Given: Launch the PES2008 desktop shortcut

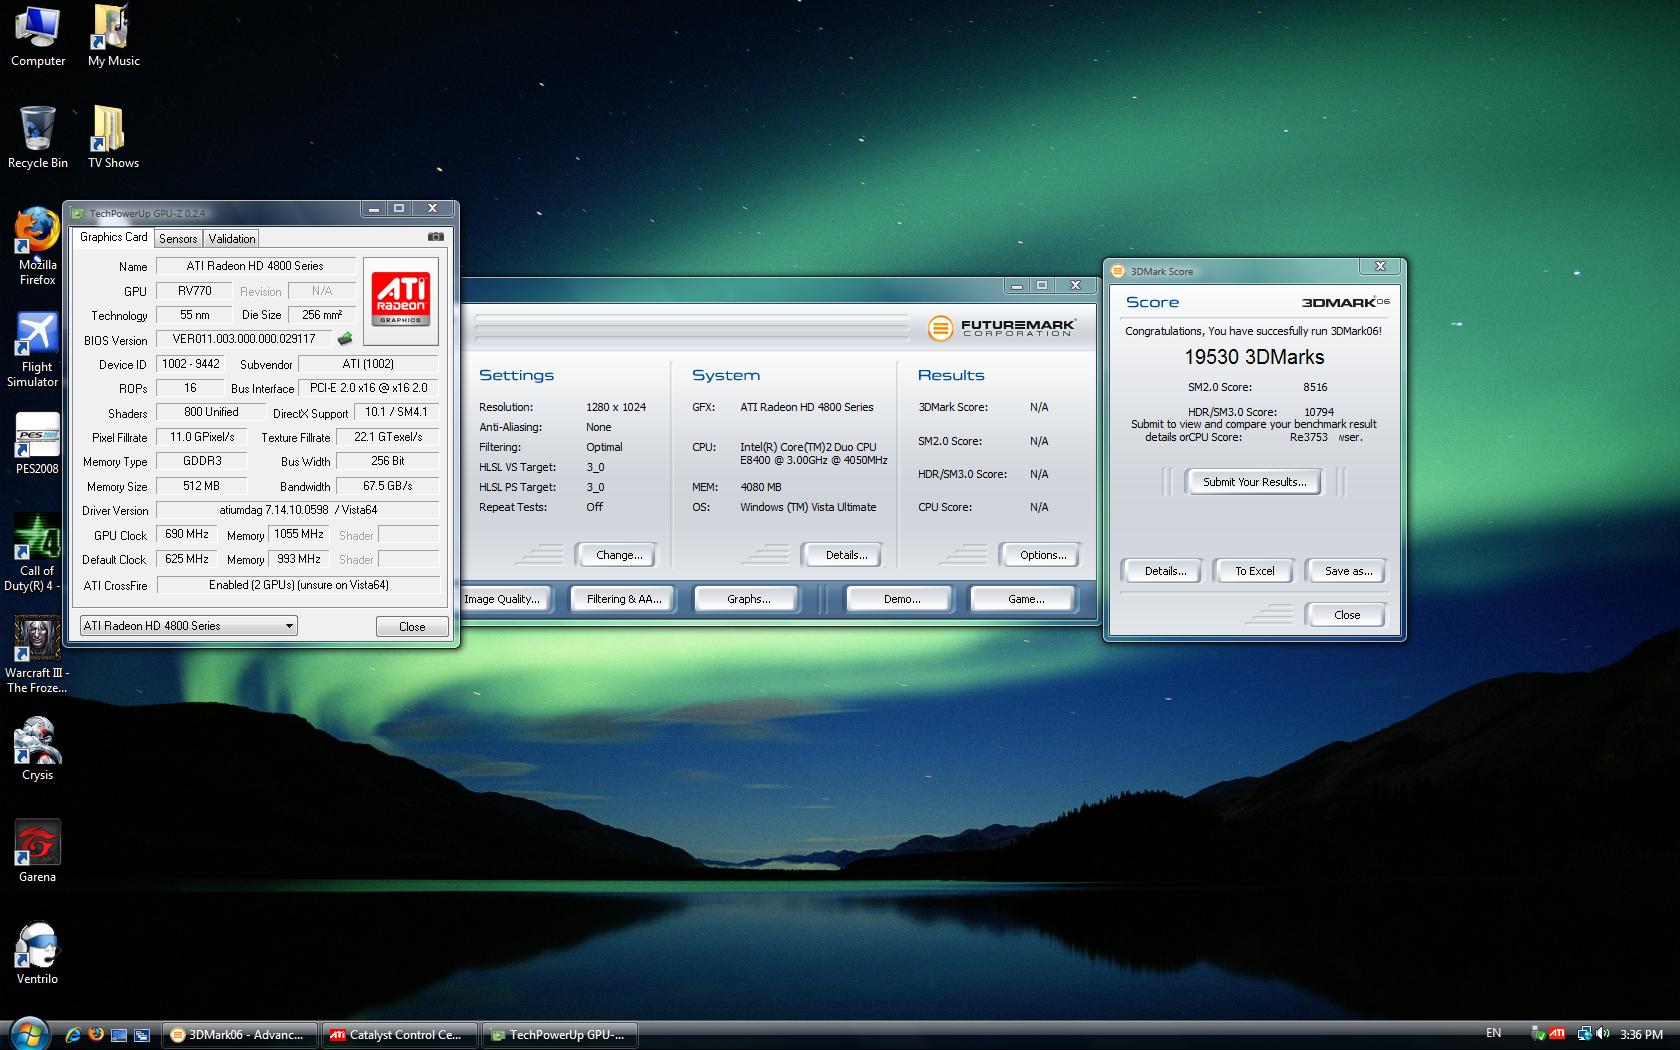Looking at the screenshot, I should [x=37, y=444].
